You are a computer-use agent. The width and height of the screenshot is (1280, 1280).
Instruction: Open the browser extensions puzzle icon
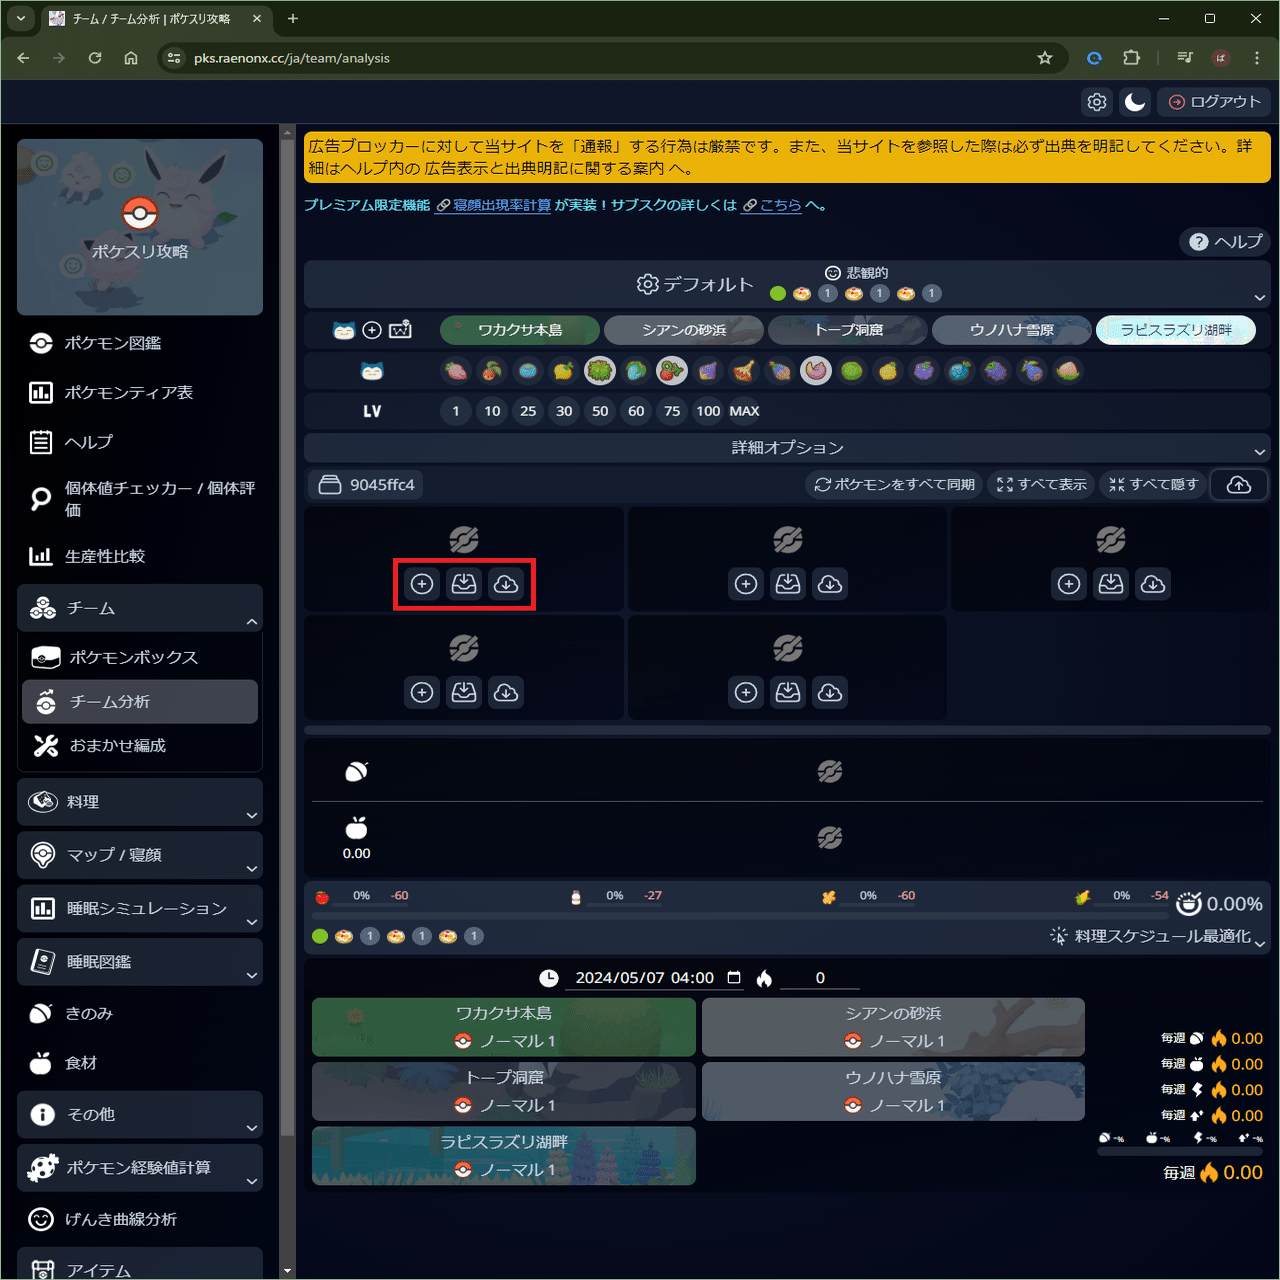pyautogui.click(x=1131, y=58)
